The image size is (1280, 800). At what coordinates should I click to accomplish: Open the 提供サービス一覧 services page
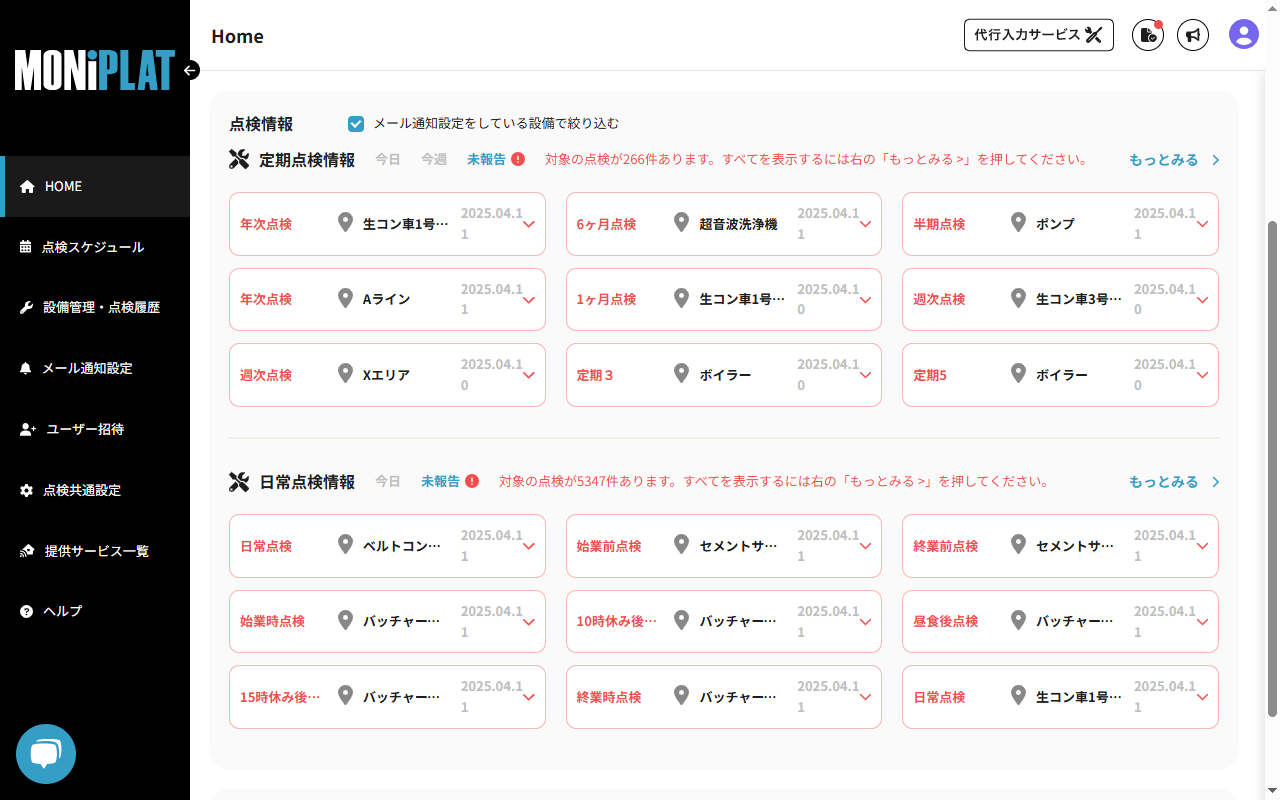(x=26, y=550)
